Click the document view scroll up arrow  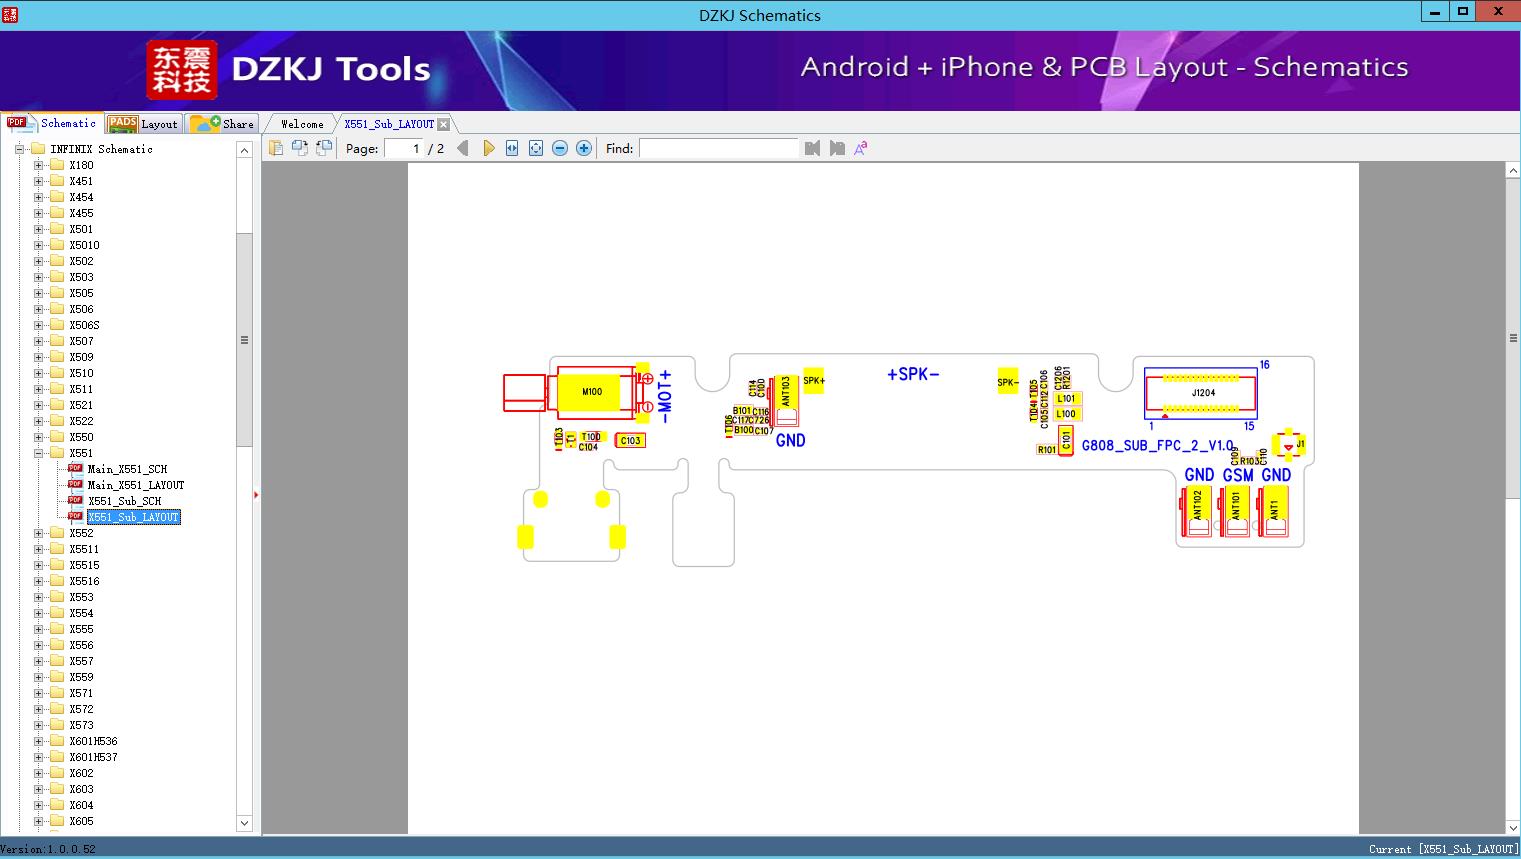coord(1513,171)
